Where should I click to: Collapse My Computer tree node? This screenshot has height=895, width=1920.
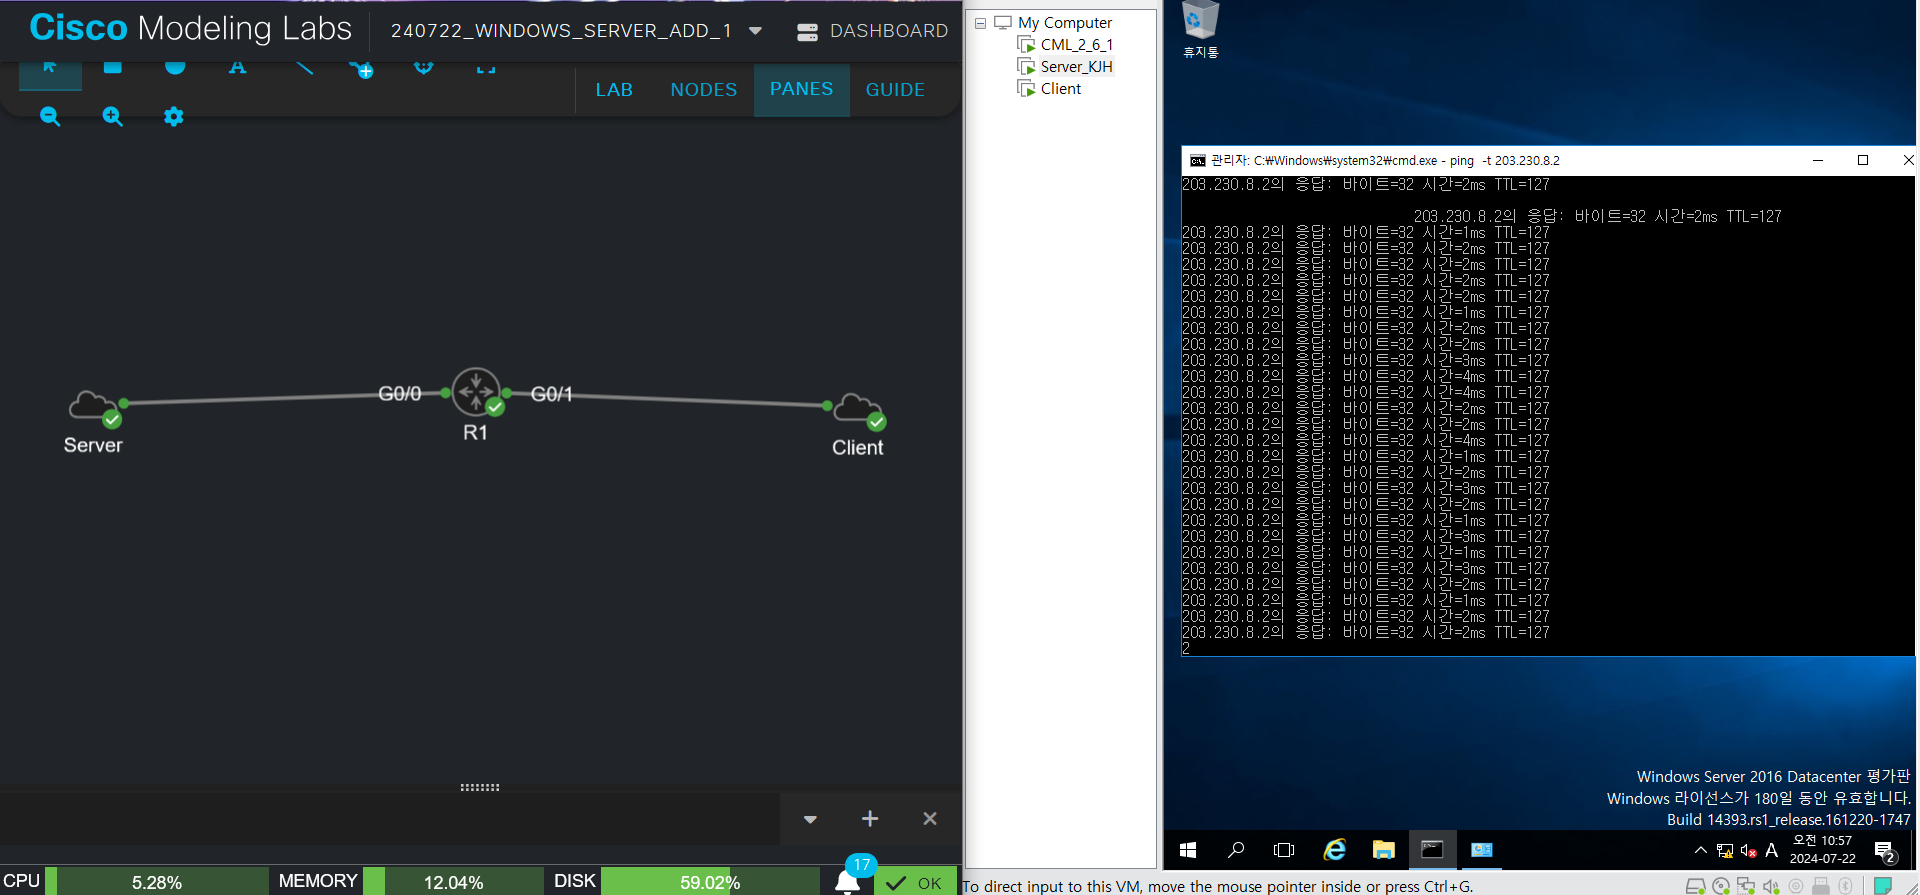coord(981,23)
